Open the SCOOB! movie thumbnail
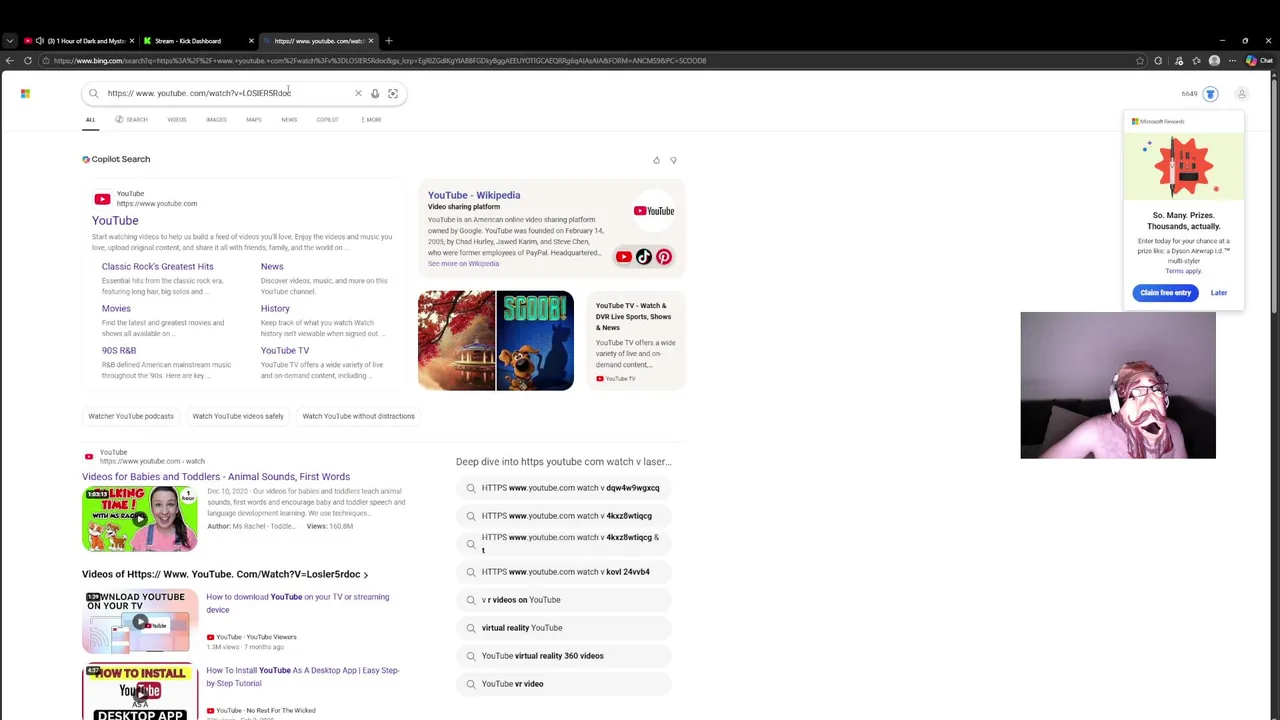Viewport: 1280px width, 720px height. tap(535, 340)
